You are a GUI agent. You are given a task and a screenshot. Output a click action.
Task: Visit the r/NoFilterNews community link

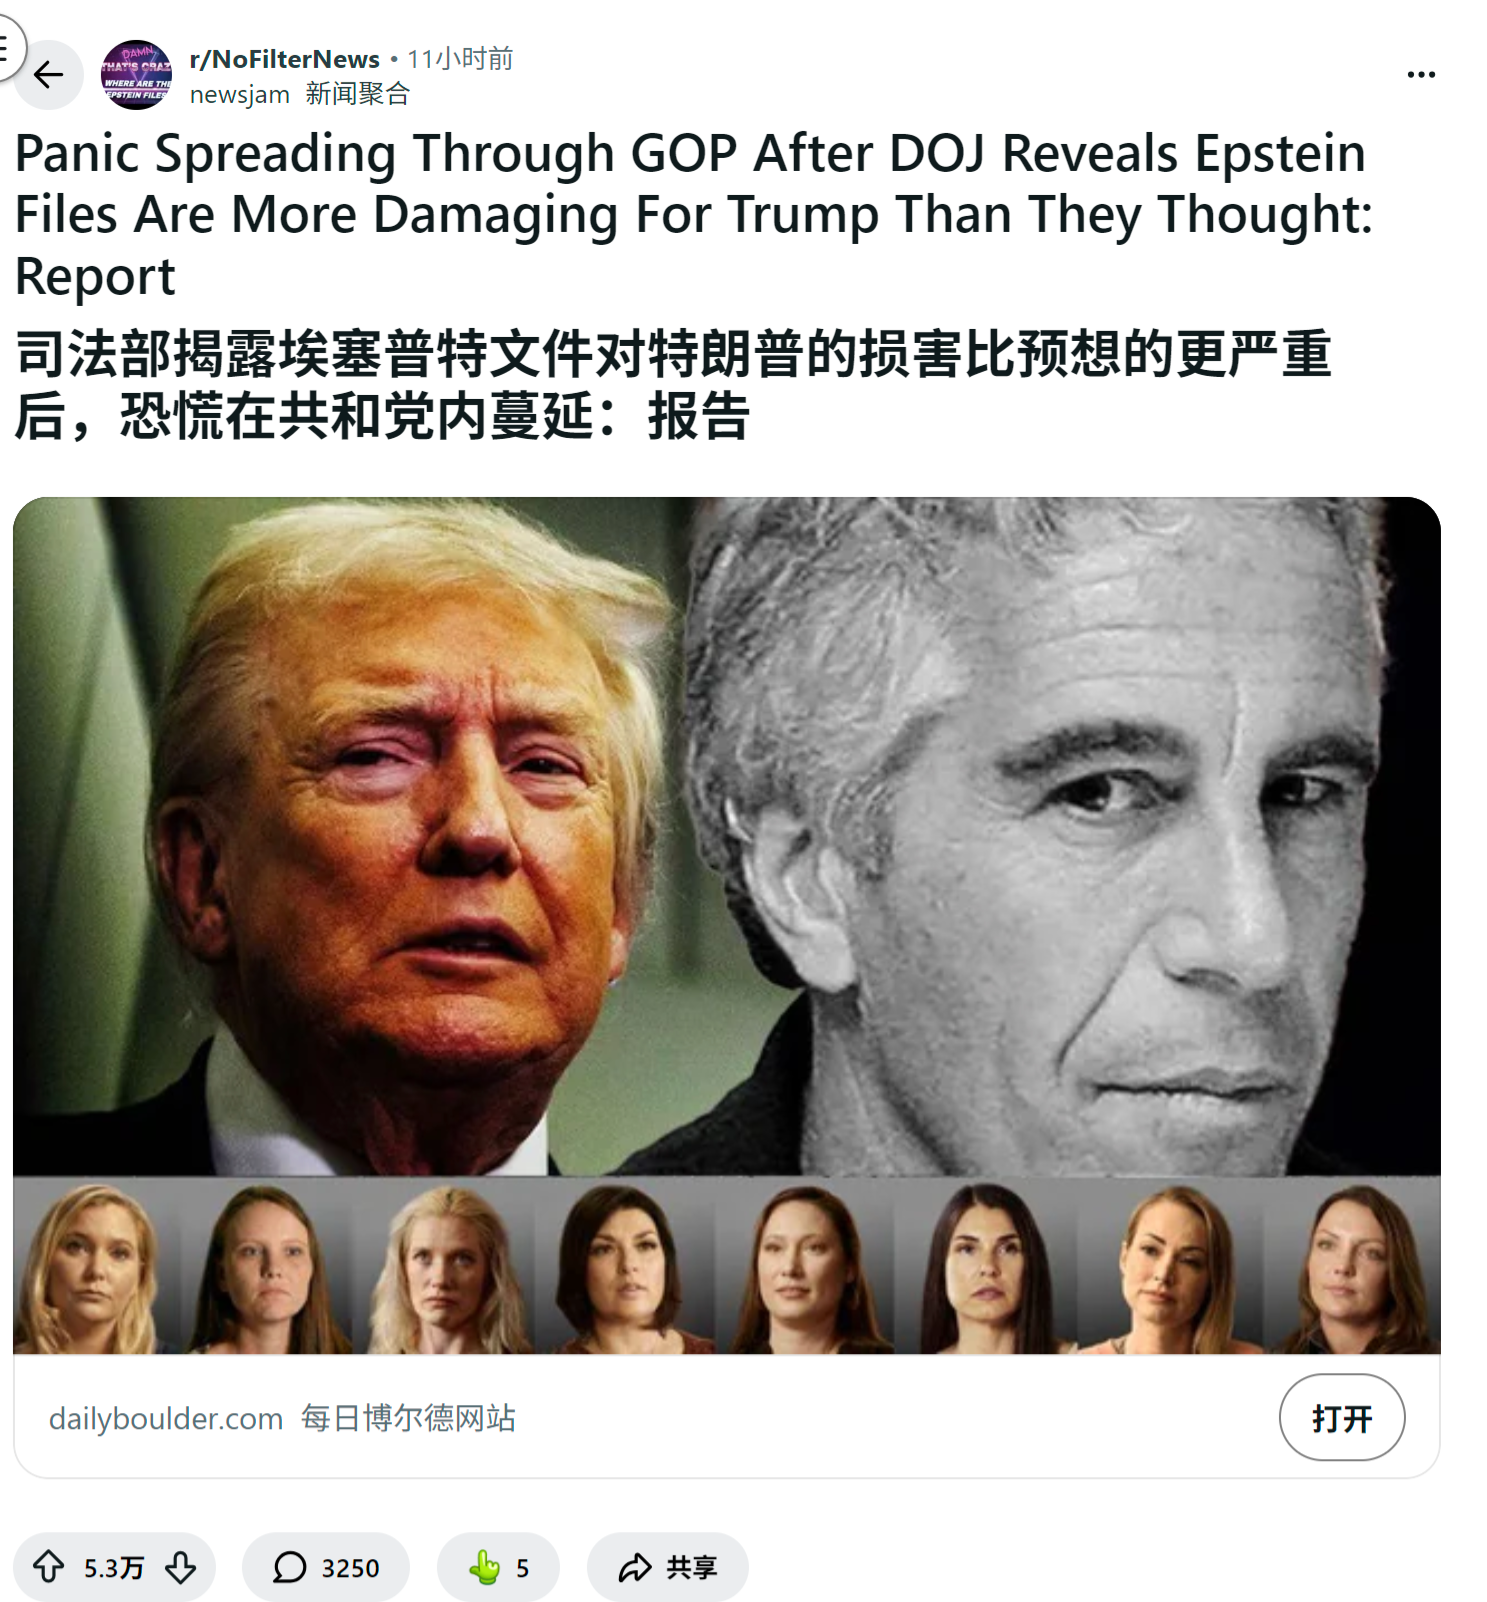coord(284,59)
